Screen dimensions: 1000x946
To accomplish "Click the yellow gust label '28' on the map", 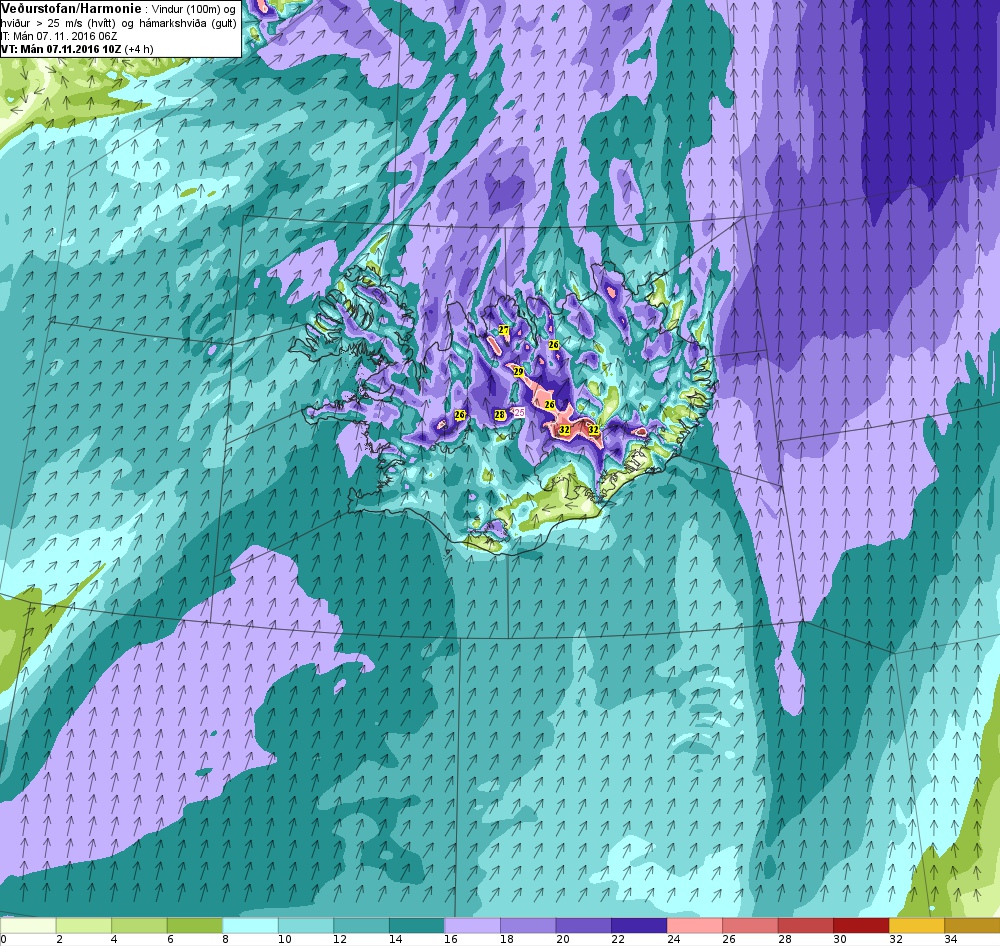I will 499,415.
